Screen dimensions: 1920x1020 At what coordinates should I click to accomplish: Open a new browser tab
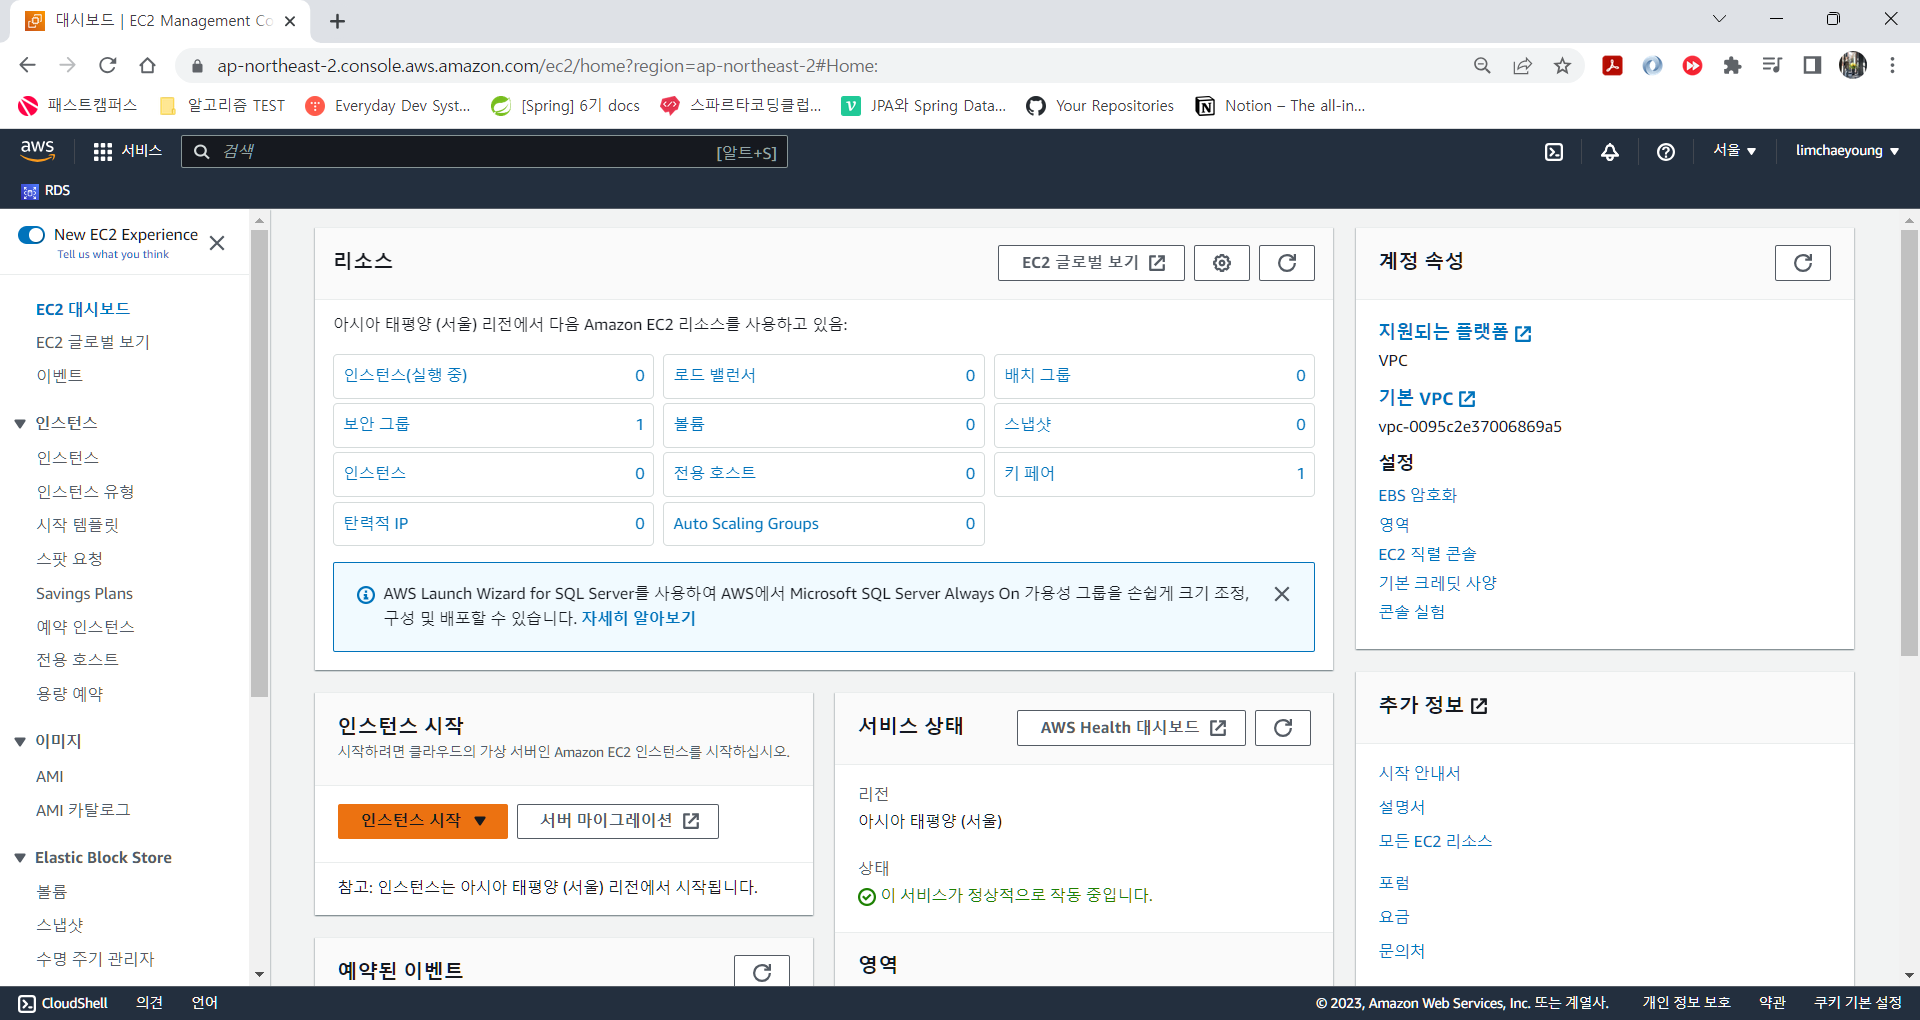[338, 21]
